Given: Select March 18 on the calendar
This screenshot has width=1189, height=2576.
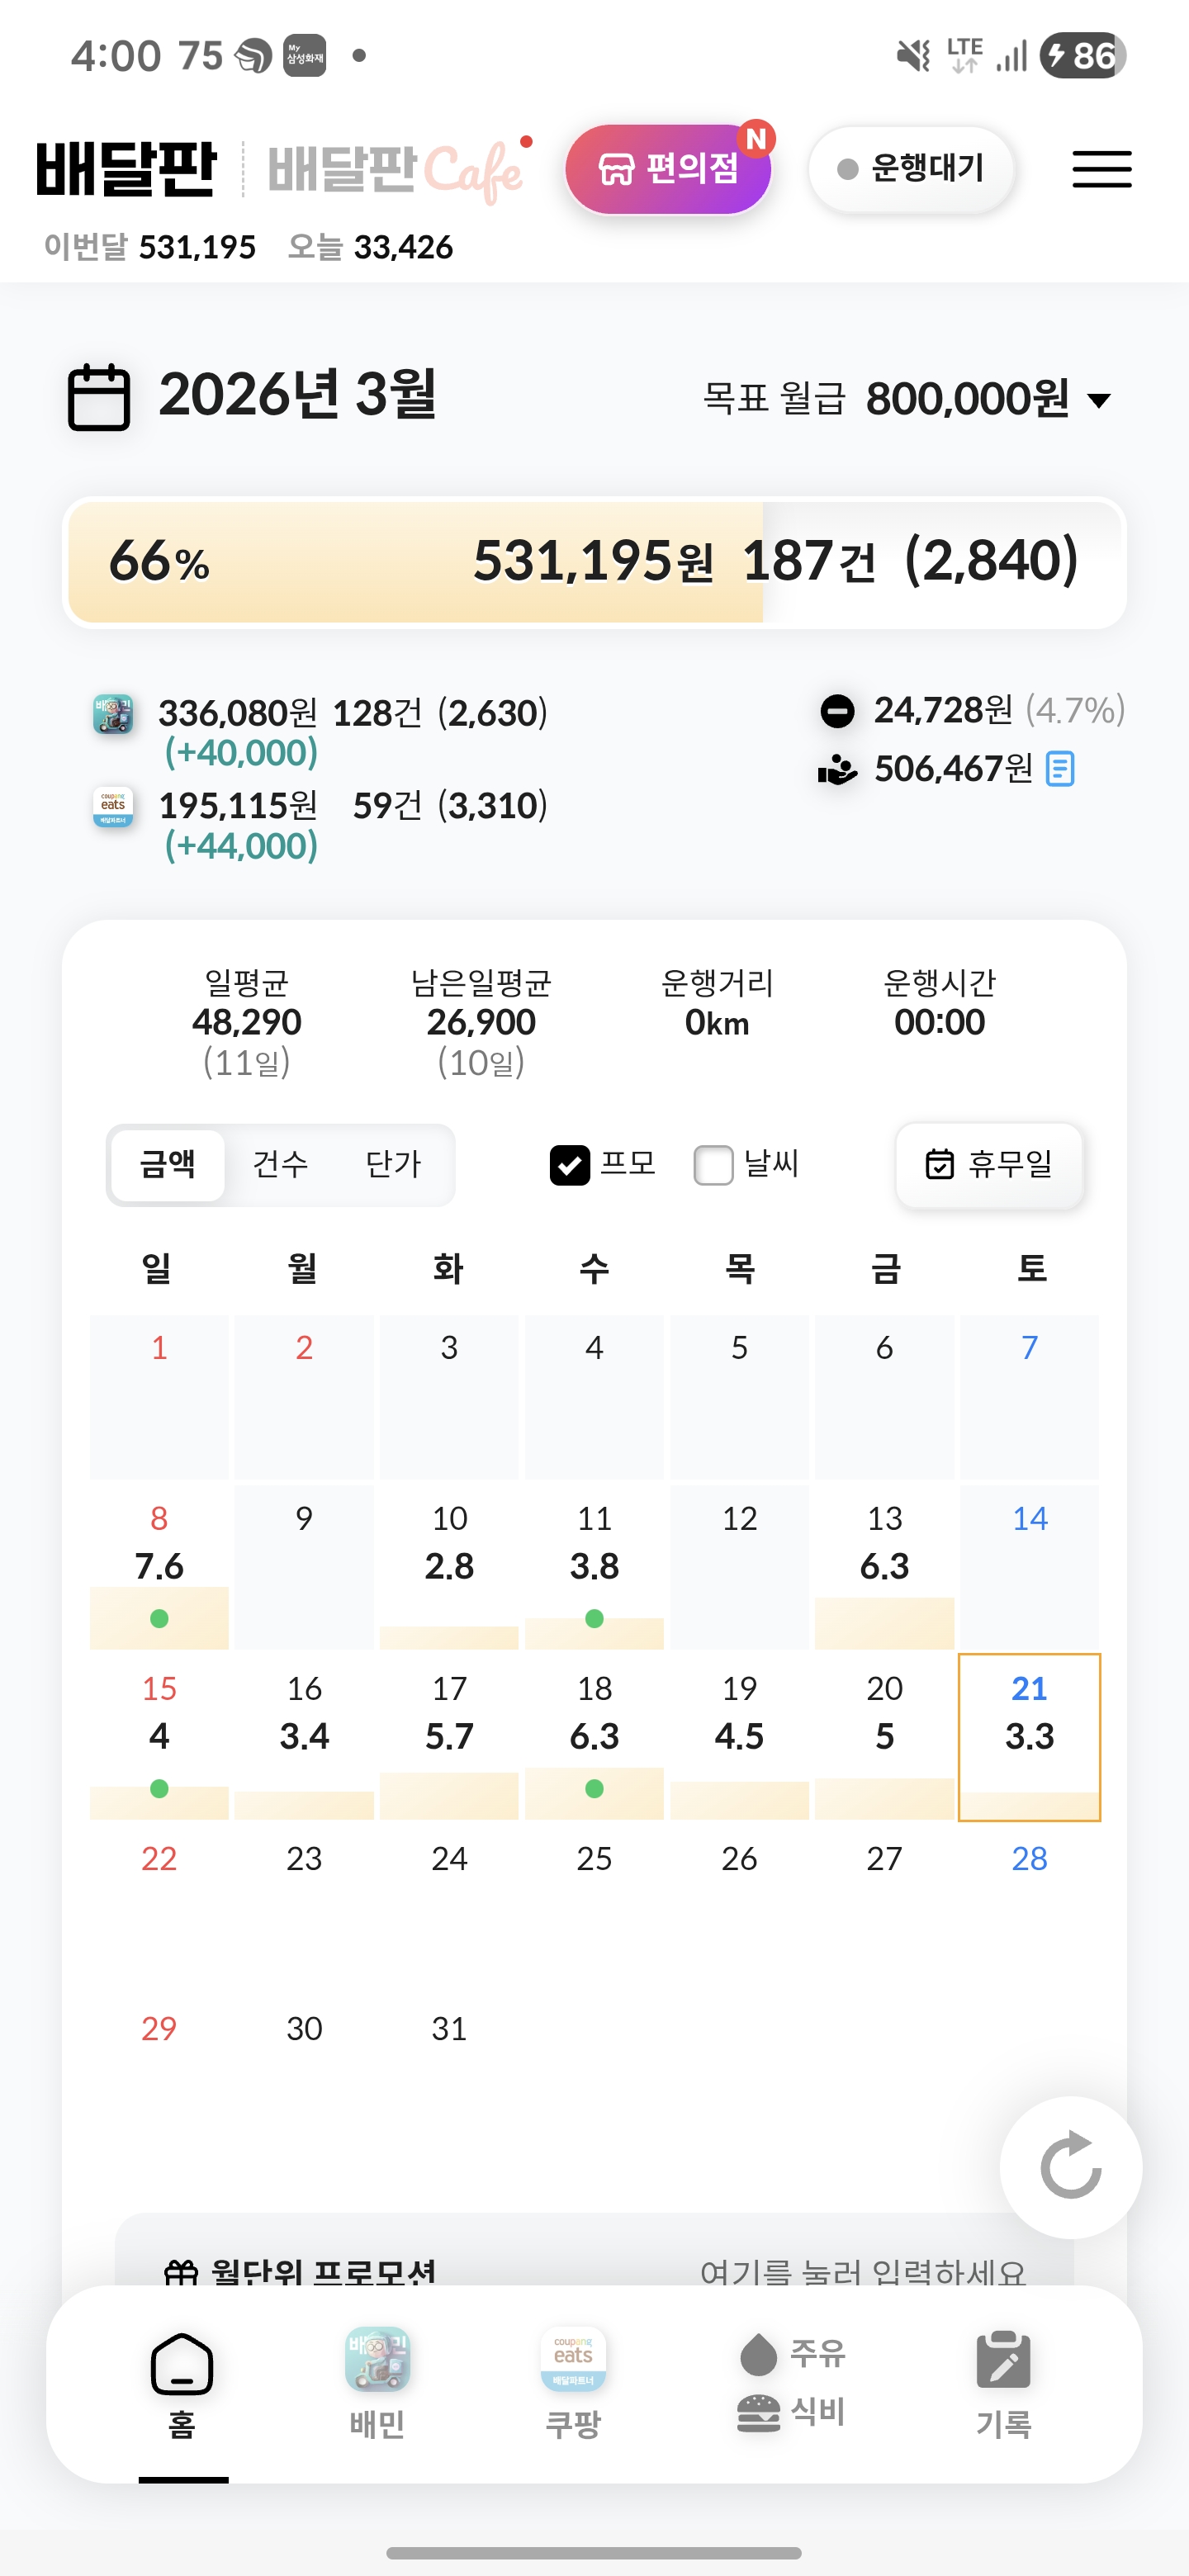Looking at the screenshot, I should (x=594, y=1736).
